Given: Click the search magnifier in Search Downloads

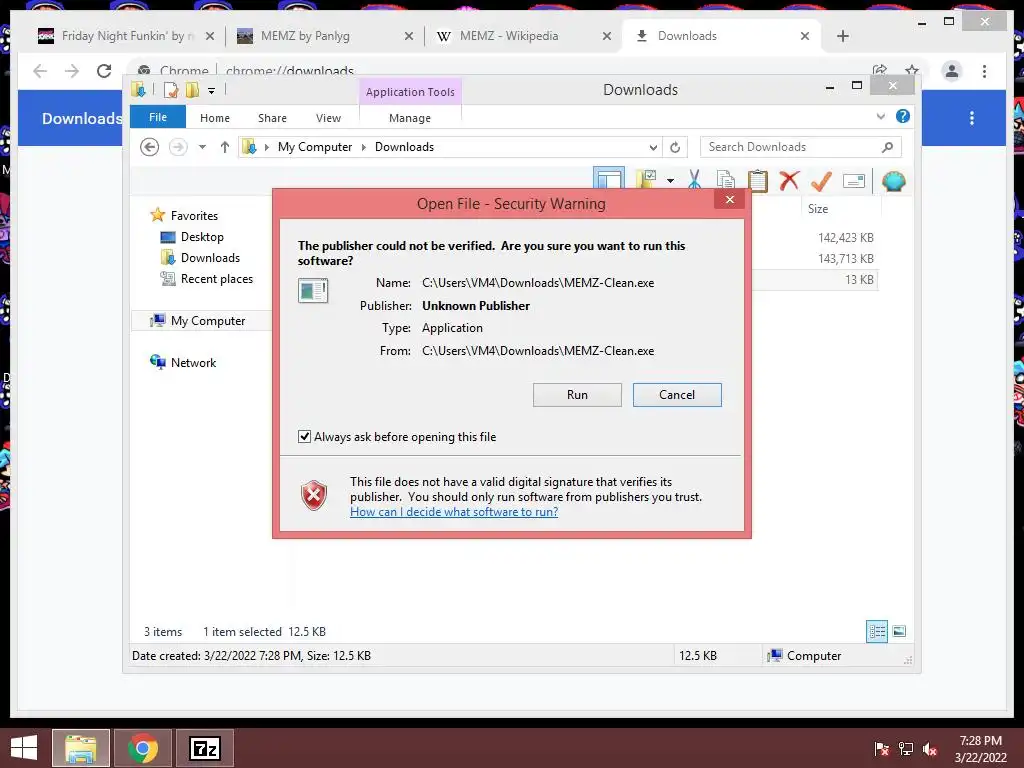Looking at the screenshot, I should [x=887, y=147].
